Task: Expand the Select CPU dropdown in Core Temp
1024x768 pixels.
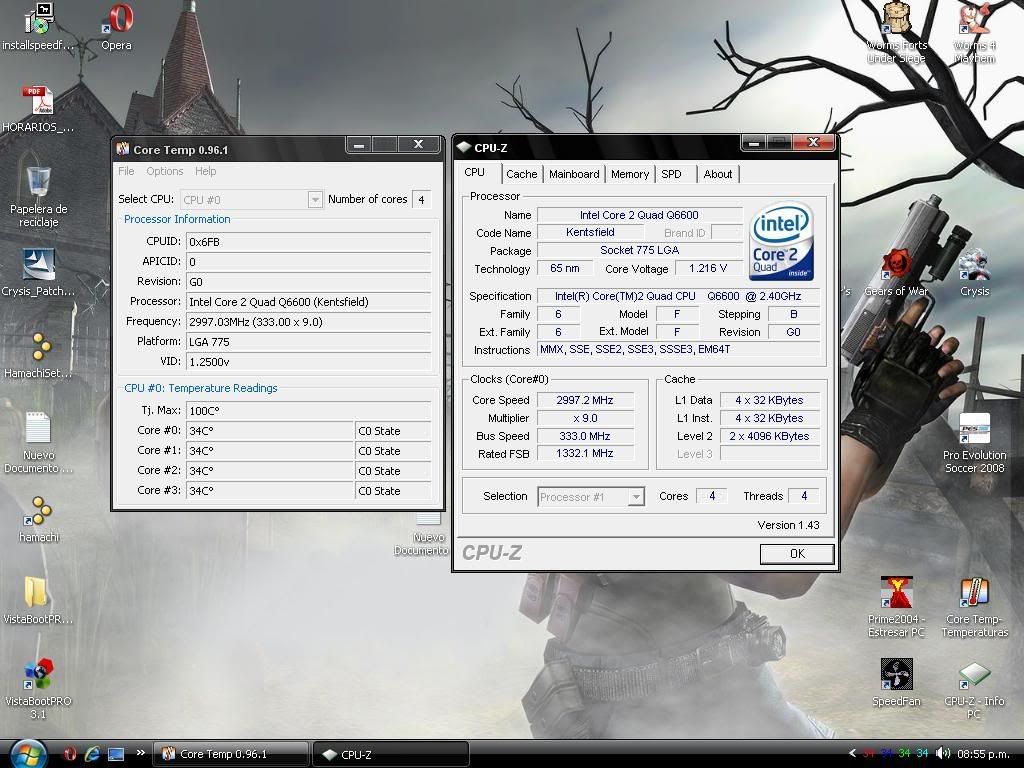Action: point(315,199)
